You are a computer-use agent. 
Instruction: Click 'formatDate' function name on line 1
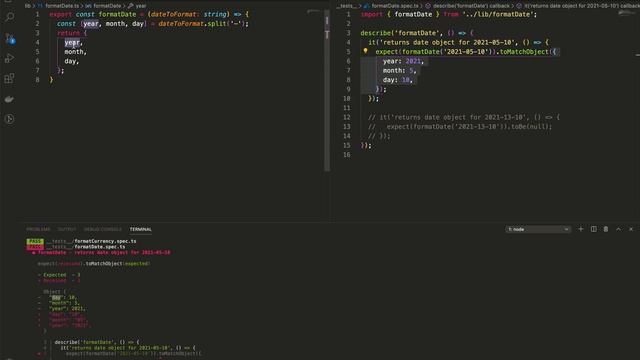(118, 14)
